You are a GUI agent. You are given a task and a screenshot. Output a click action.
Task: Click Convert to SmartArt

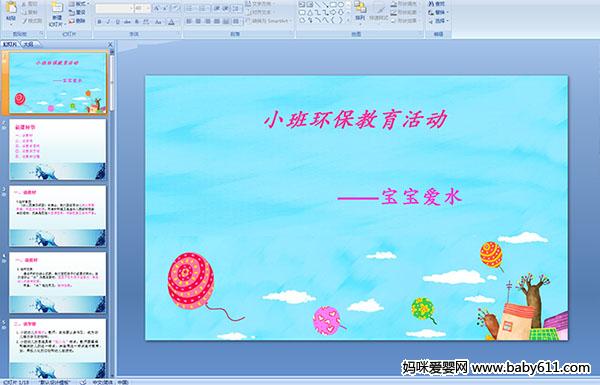(x=269, y=21)
